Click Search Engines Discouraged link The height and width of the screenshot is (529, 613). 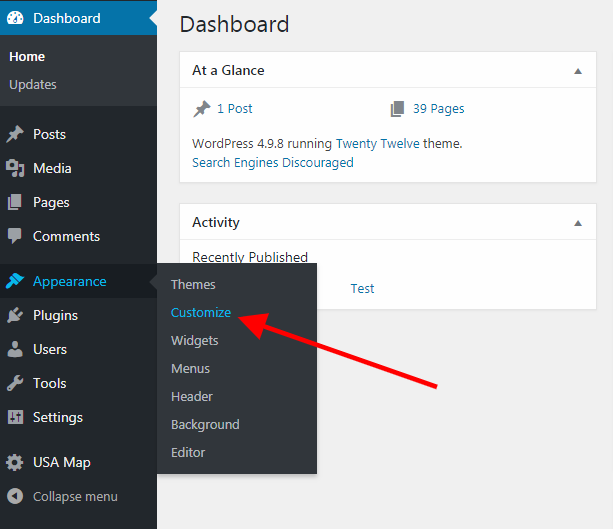(x=272, y=162)
